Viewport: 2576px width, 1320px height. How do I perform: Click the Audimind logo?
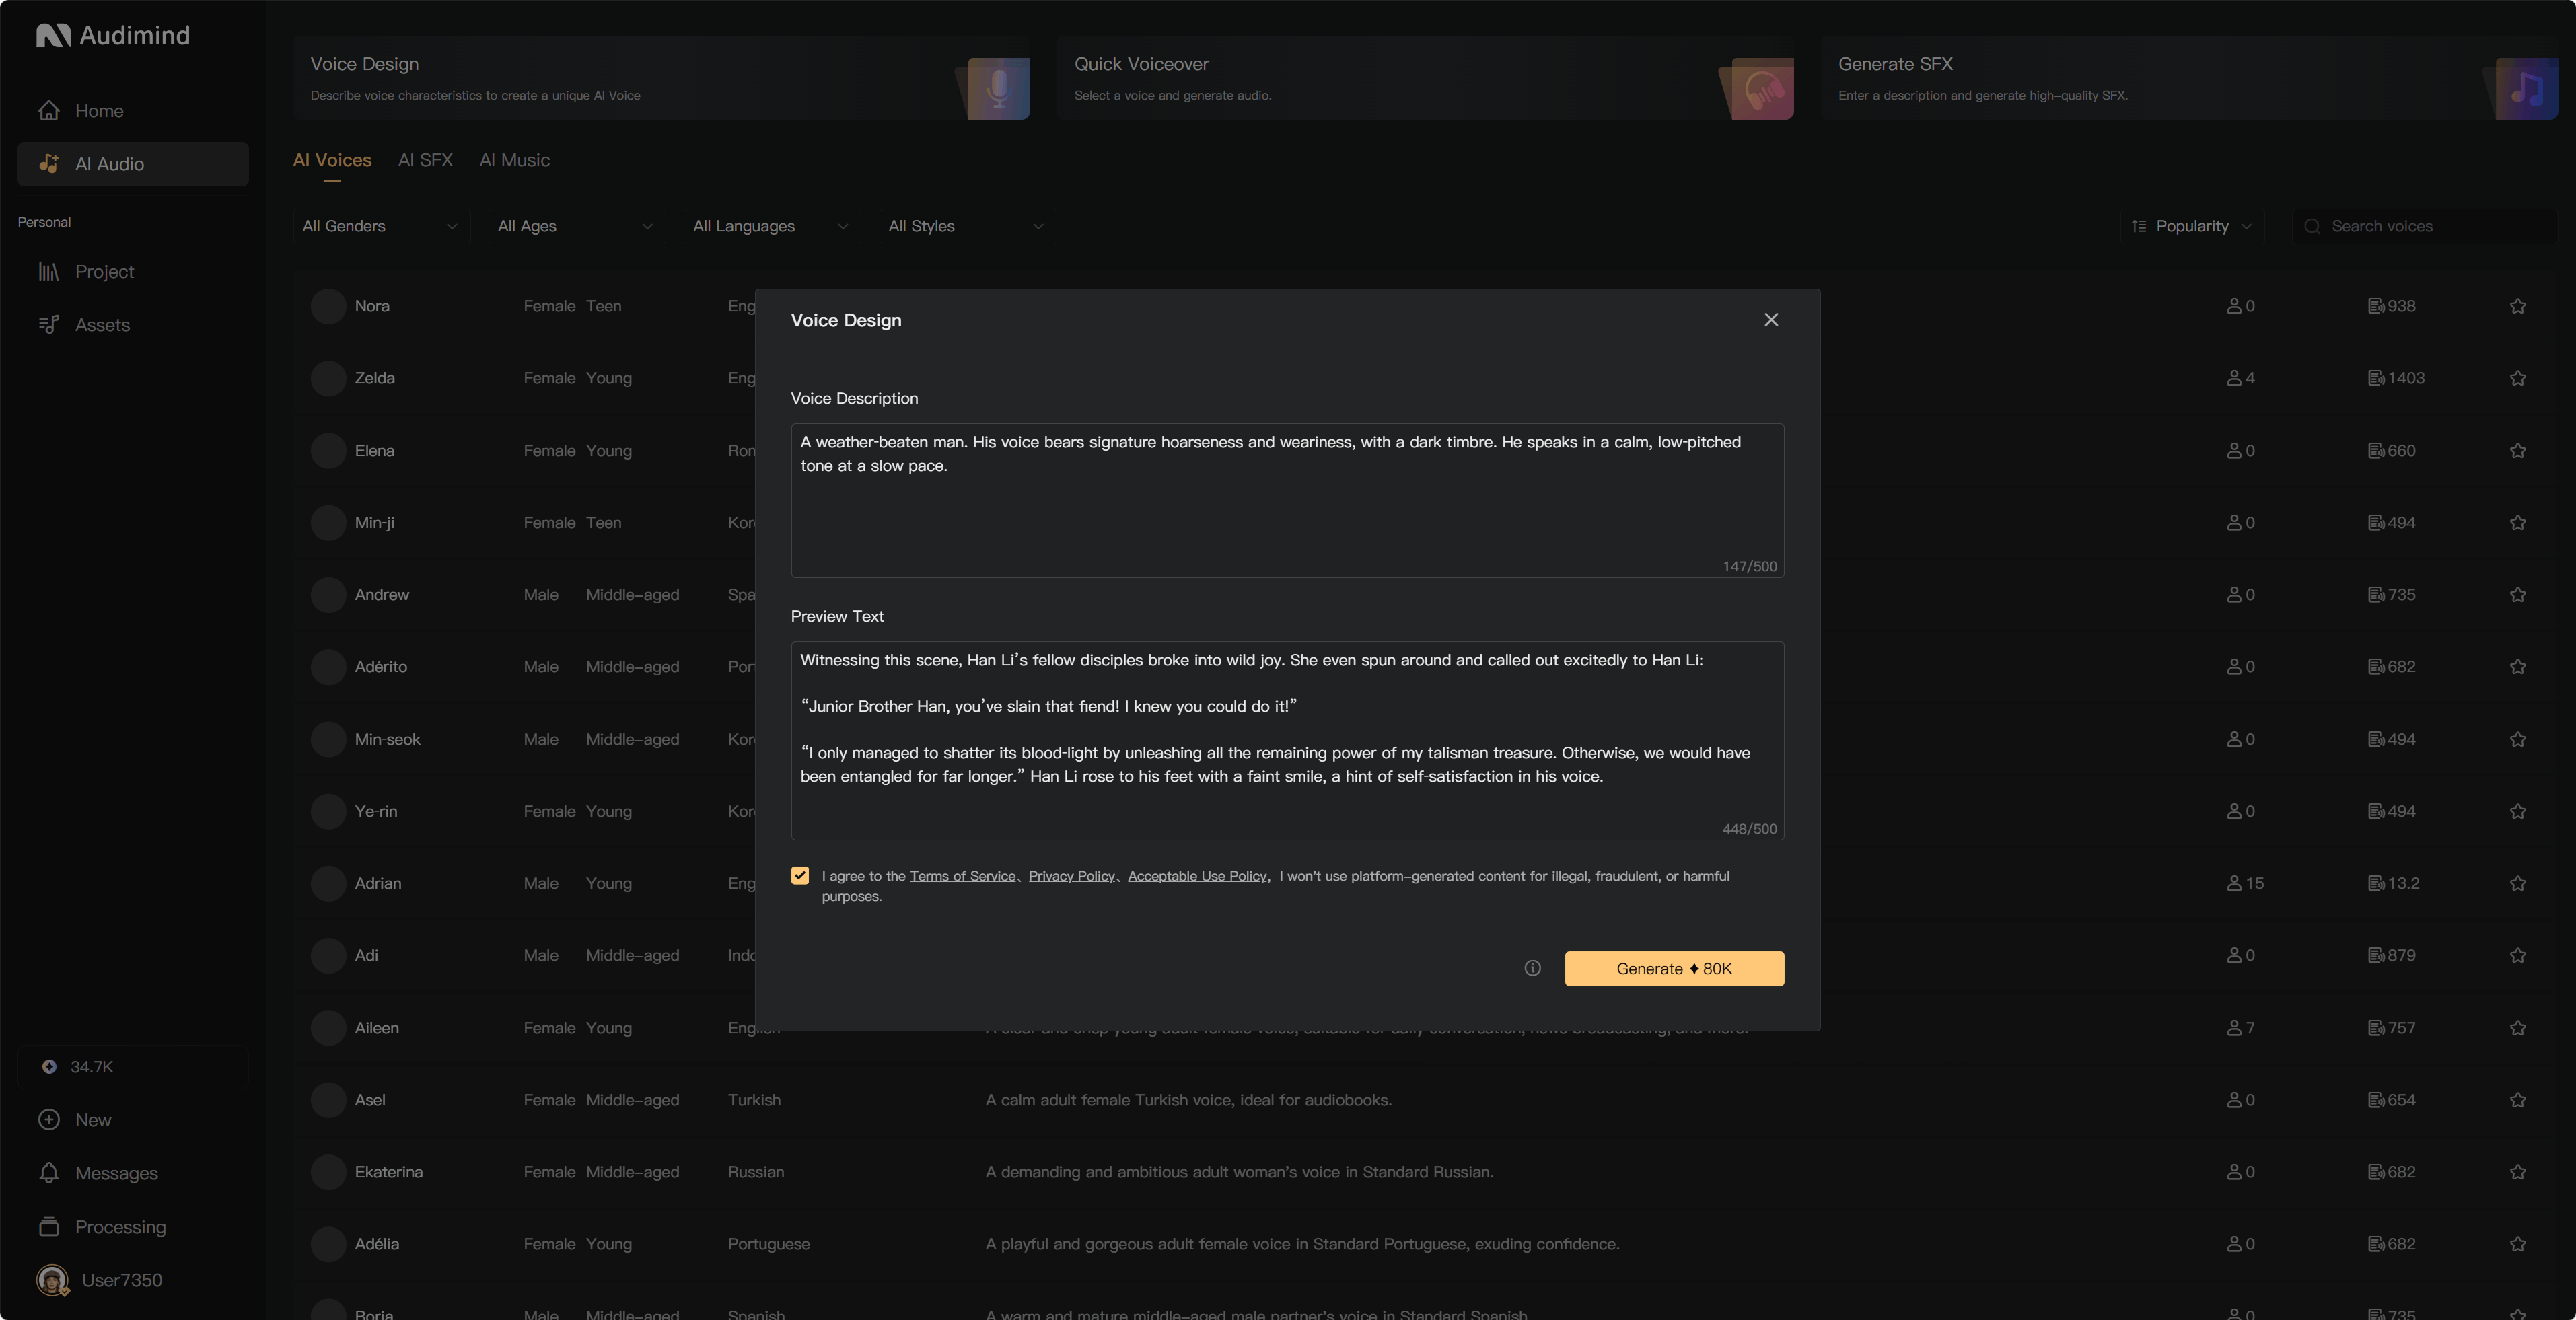click(113, 36)
